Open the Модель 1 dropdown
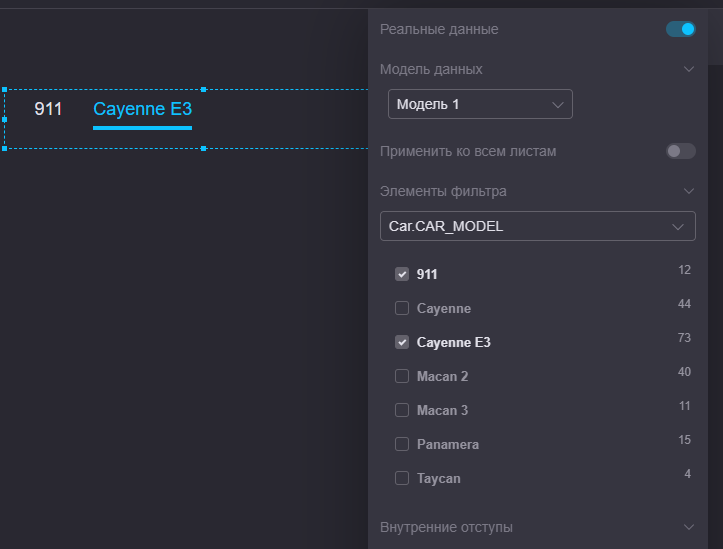723x549 pixels. [480, 104]
